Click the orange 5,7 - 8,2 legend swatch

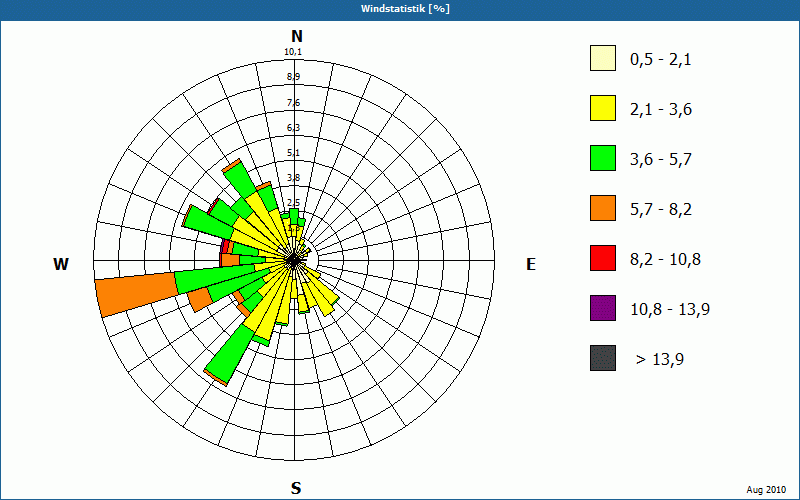pos(603,208)
